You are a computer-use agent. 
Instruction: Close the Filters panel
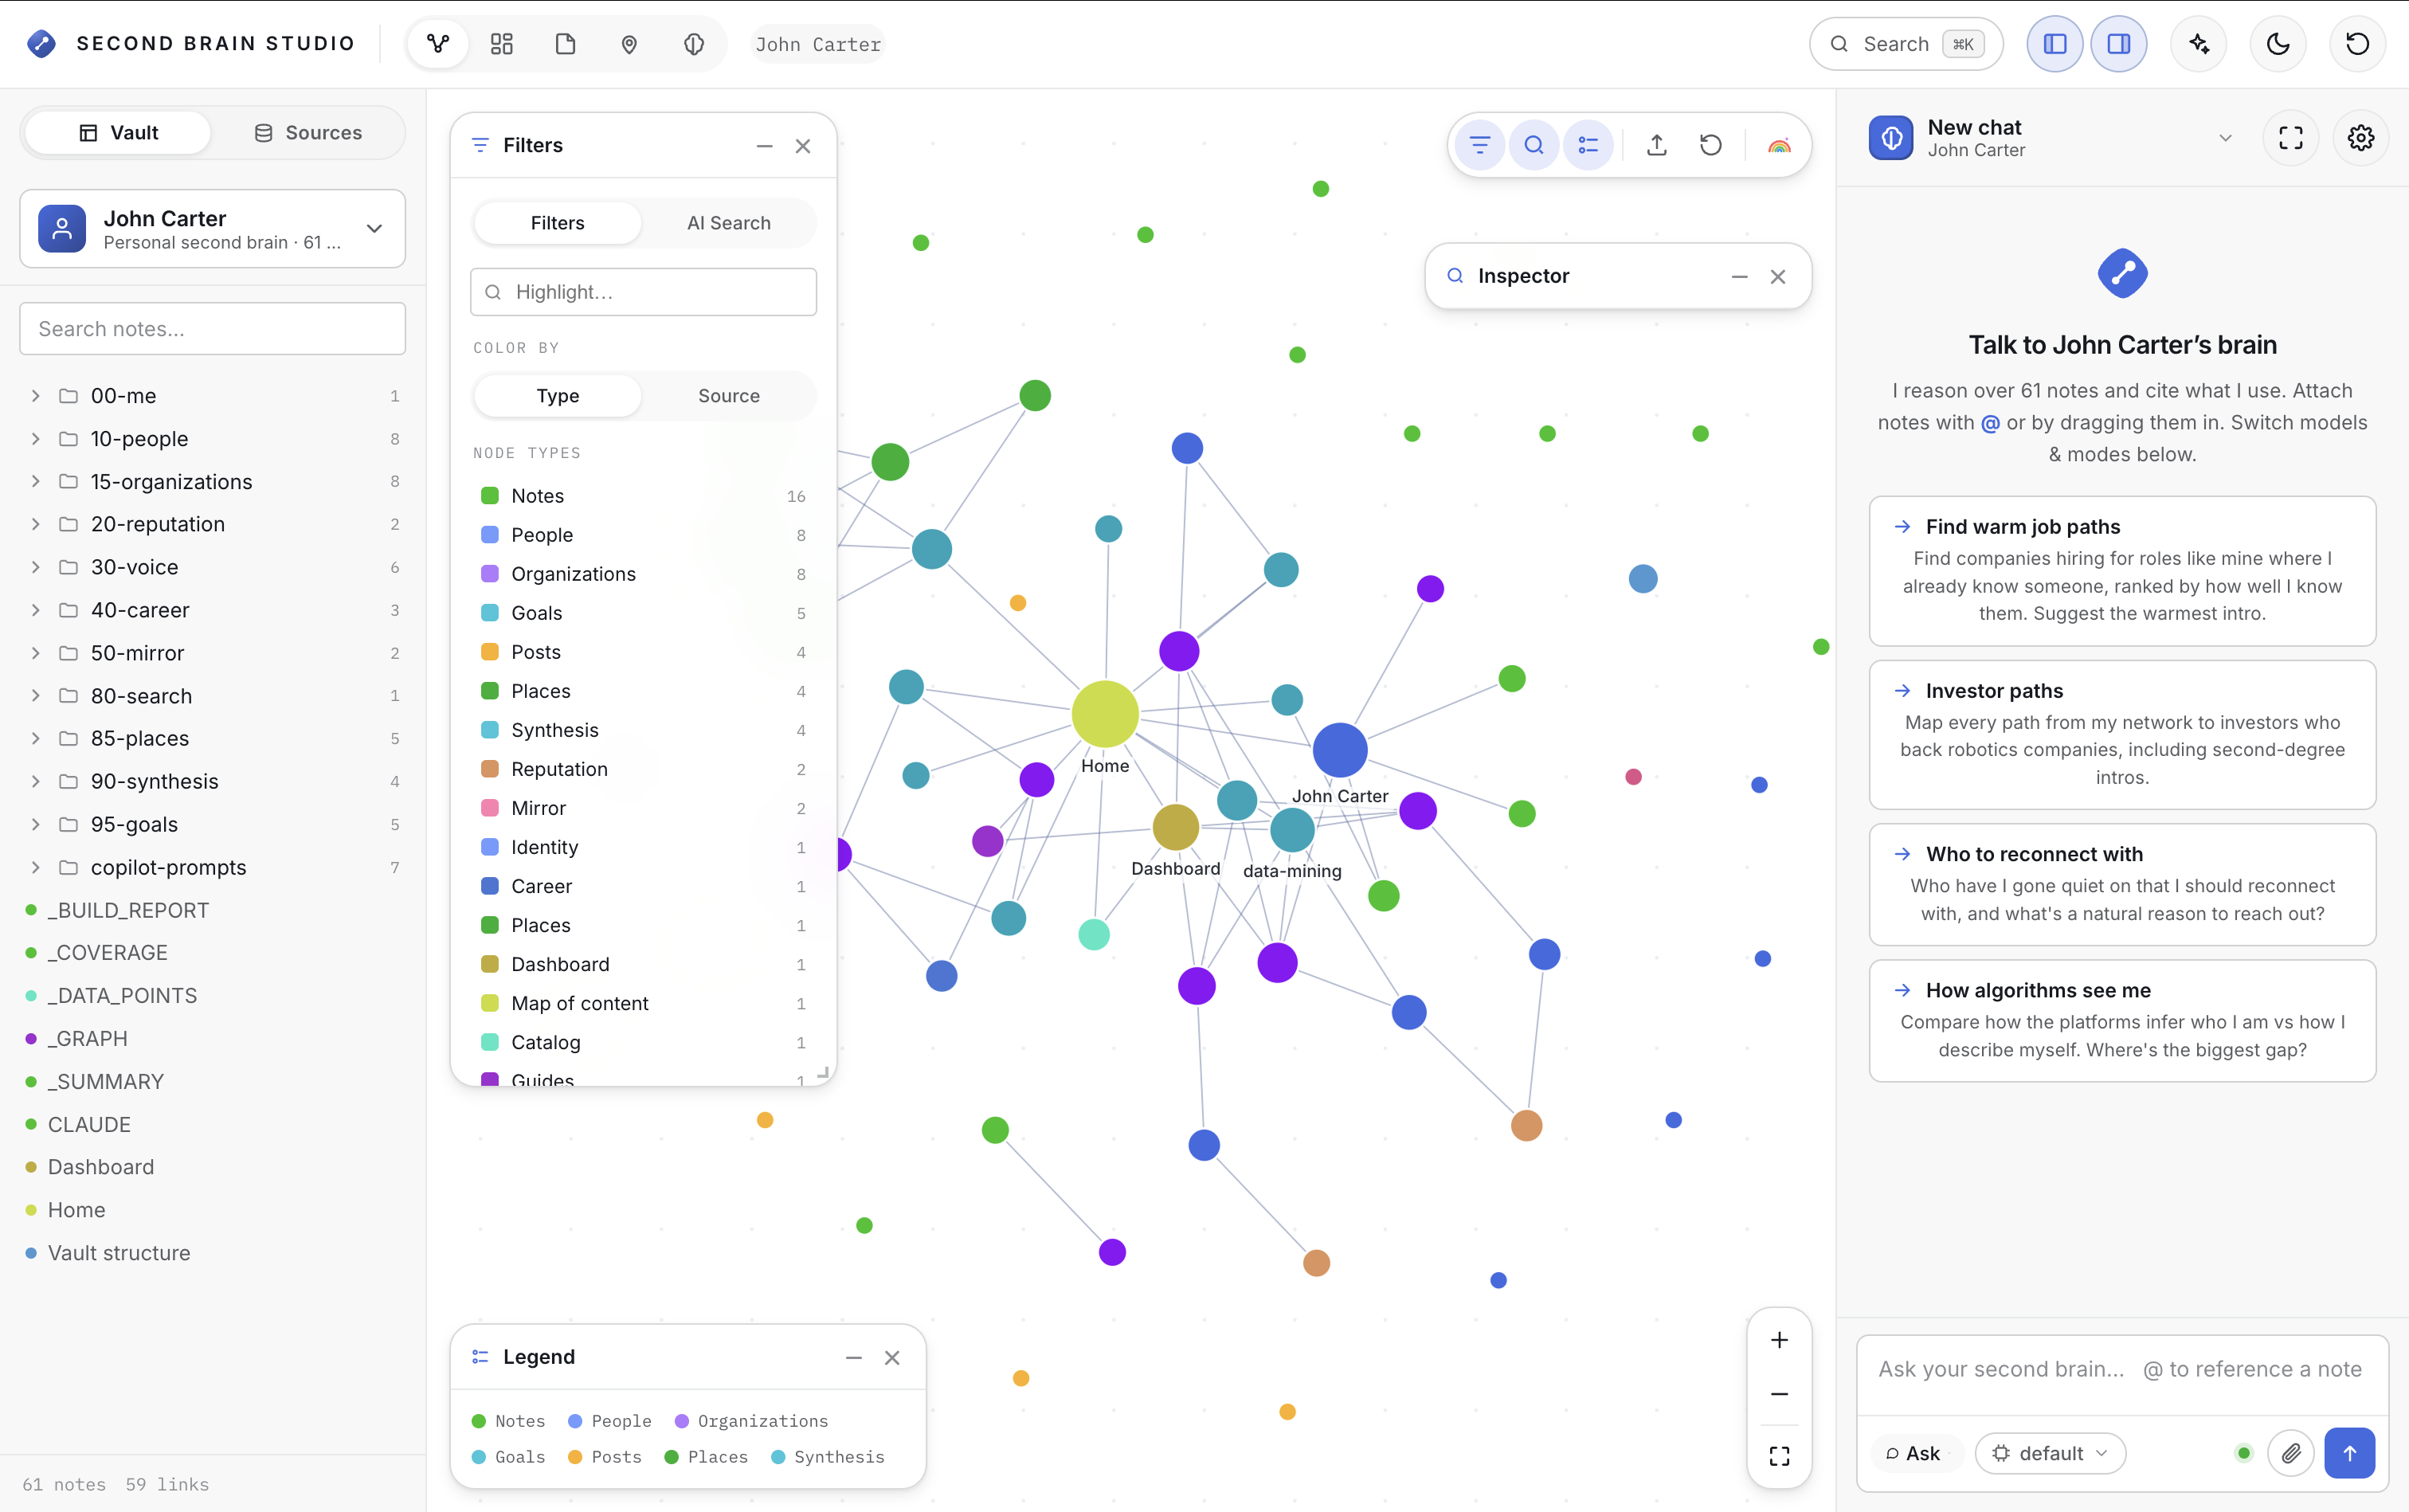click(803, 146)
